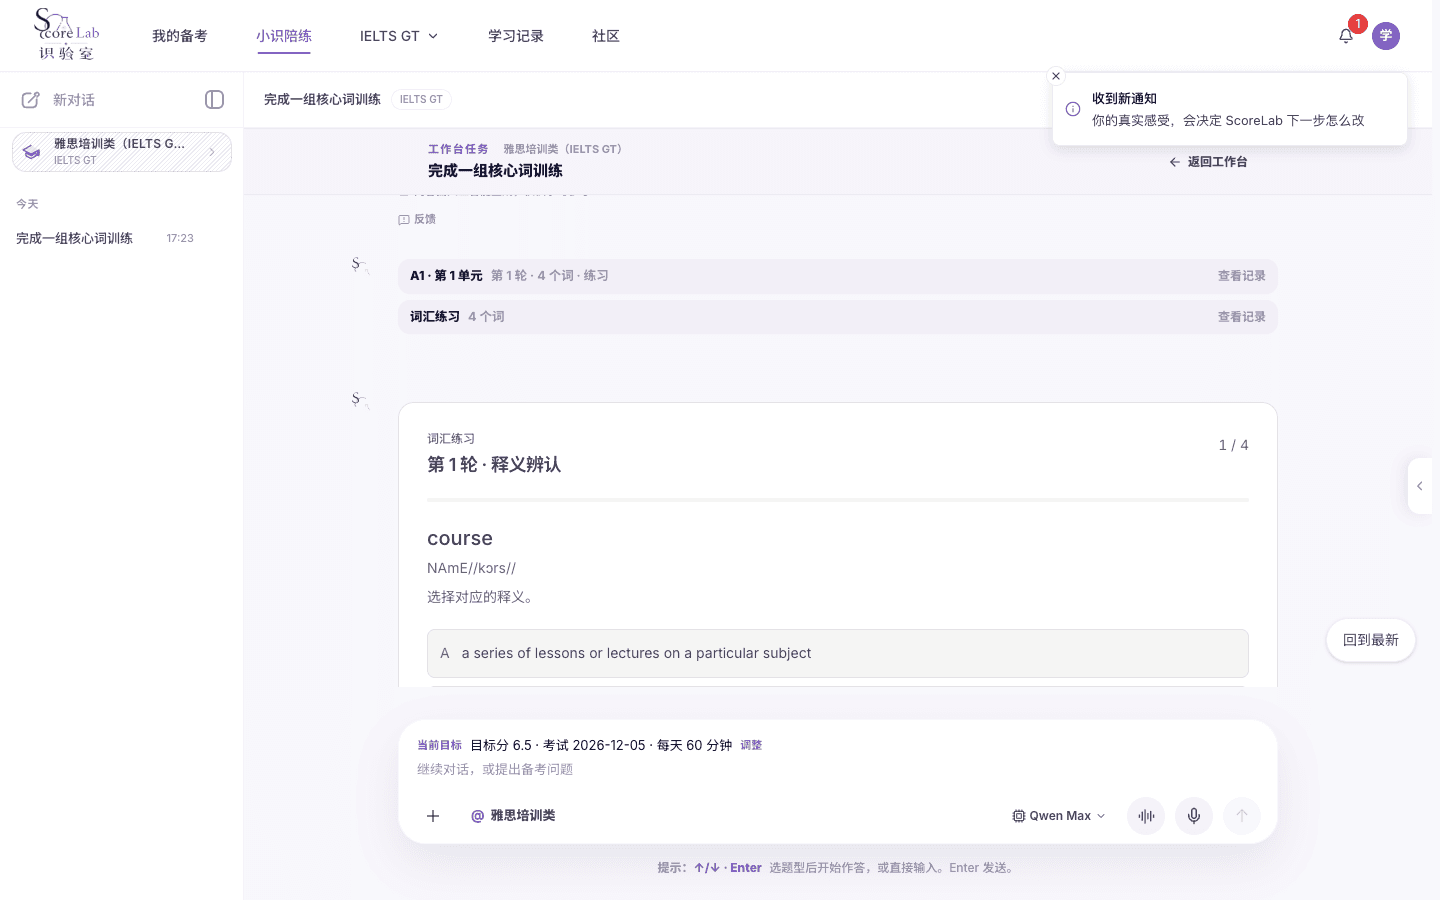
Task: Select answer option A
Action: 838,653
